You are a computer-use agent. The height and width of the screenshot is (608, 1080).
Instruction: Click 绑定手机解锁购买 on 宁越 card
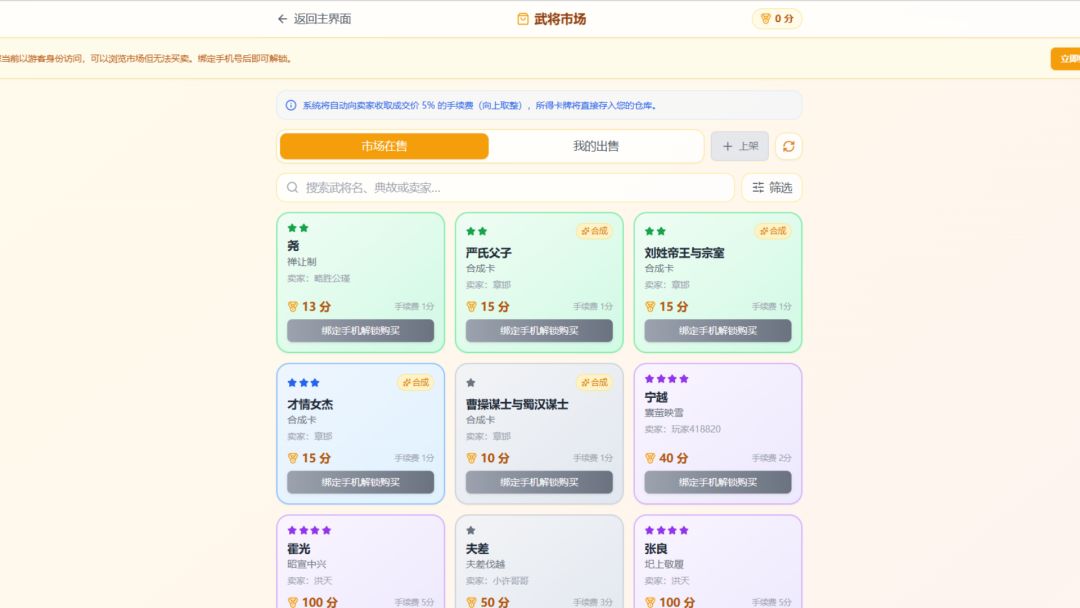(x=718, y=482)
